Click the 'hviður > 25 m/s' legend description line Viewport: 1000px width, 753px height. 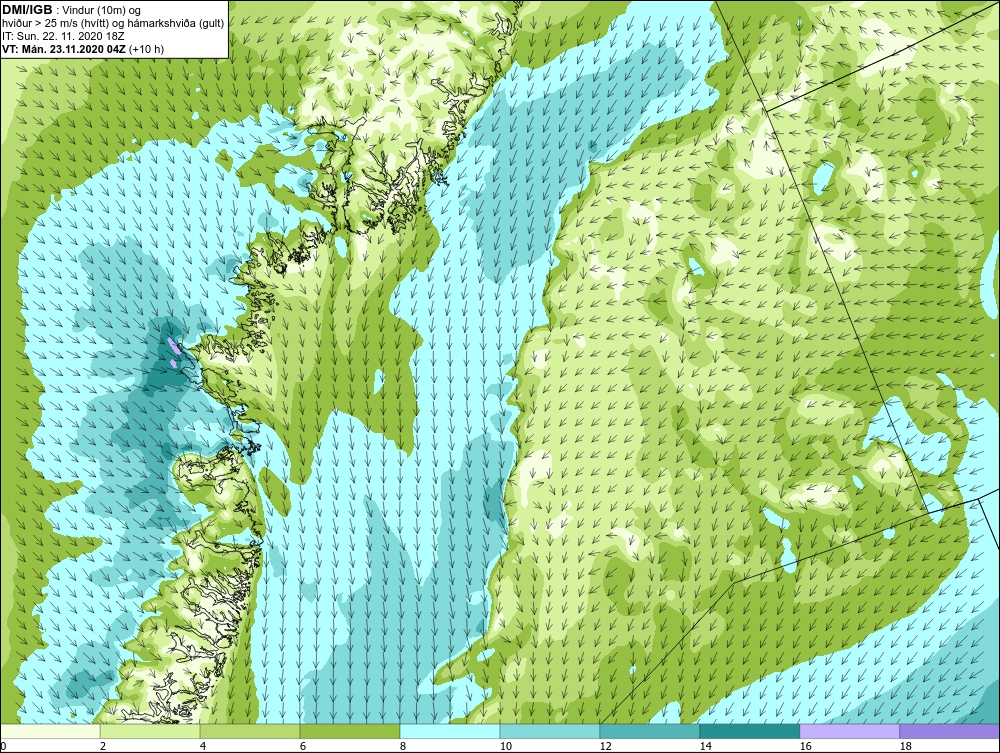coord(113,24)
